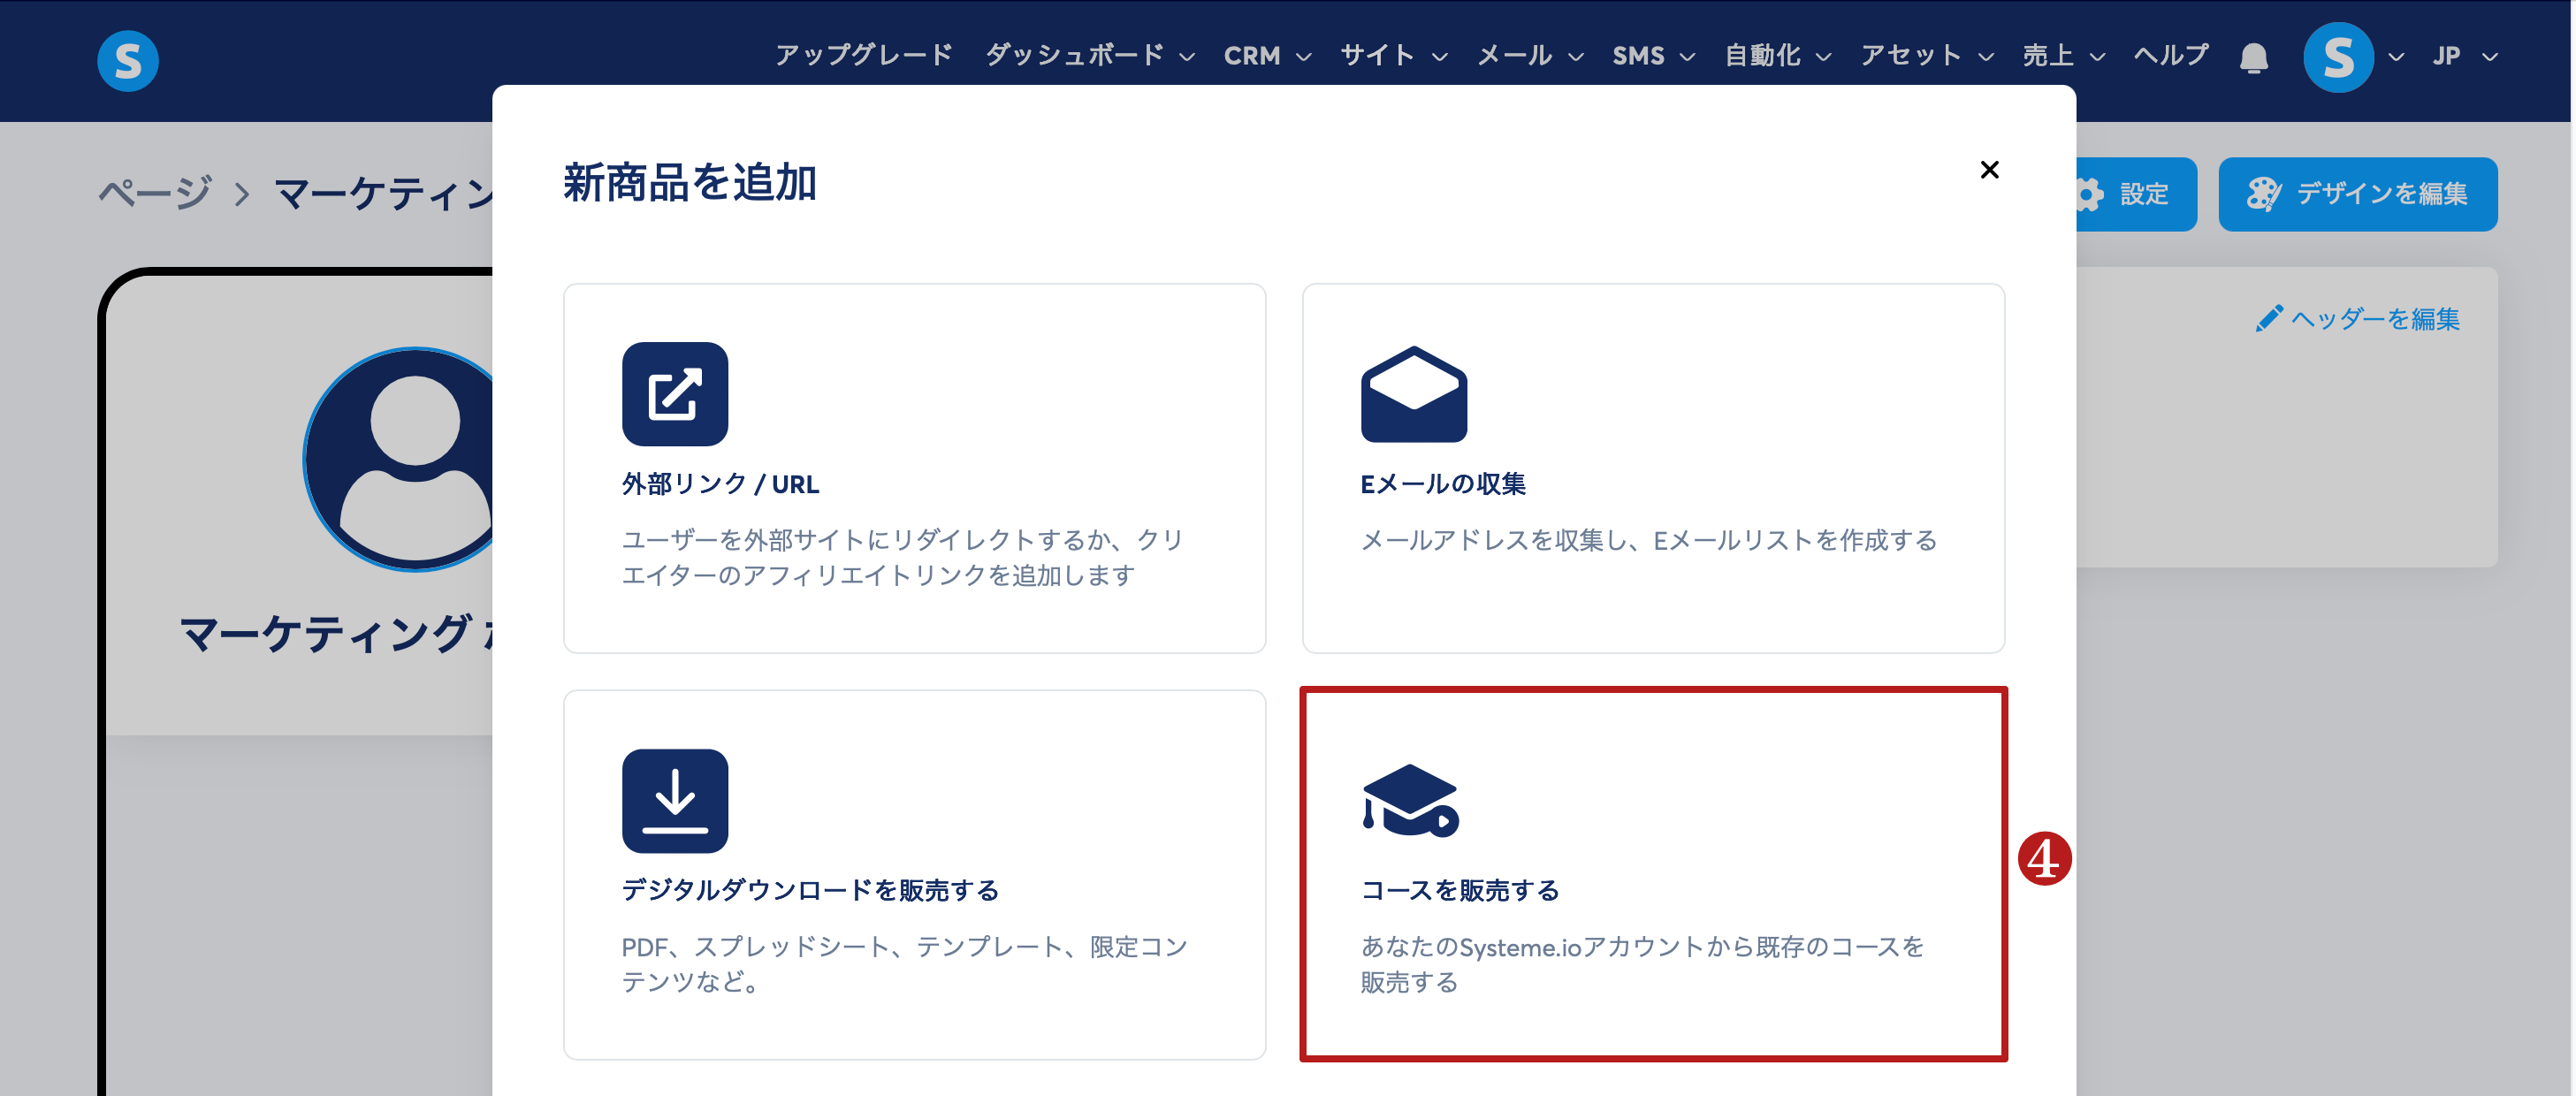Open the notification bell
The width and height of the screenshot is (2576, 1096).
pyautogui.click(x=2253, y=58)
